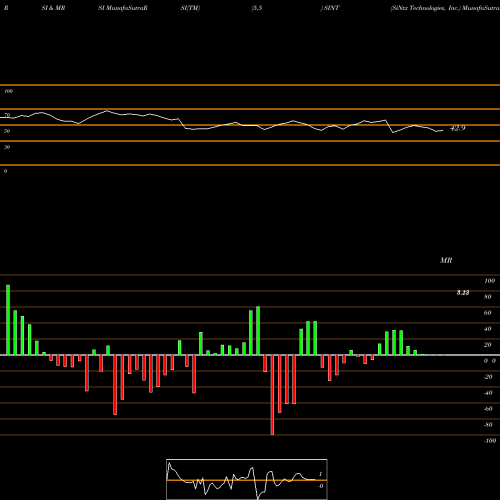This screenshot has height=500, width=500.
Task: Click the RSI value label 42.9
Action: click(x=457, y=128)
